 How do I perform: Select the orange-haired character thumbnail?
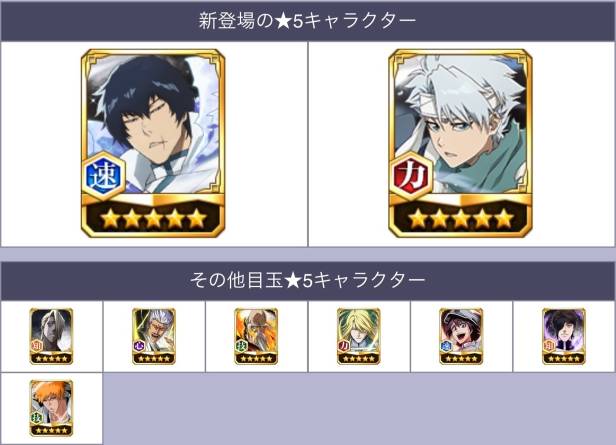click(51, 408)
